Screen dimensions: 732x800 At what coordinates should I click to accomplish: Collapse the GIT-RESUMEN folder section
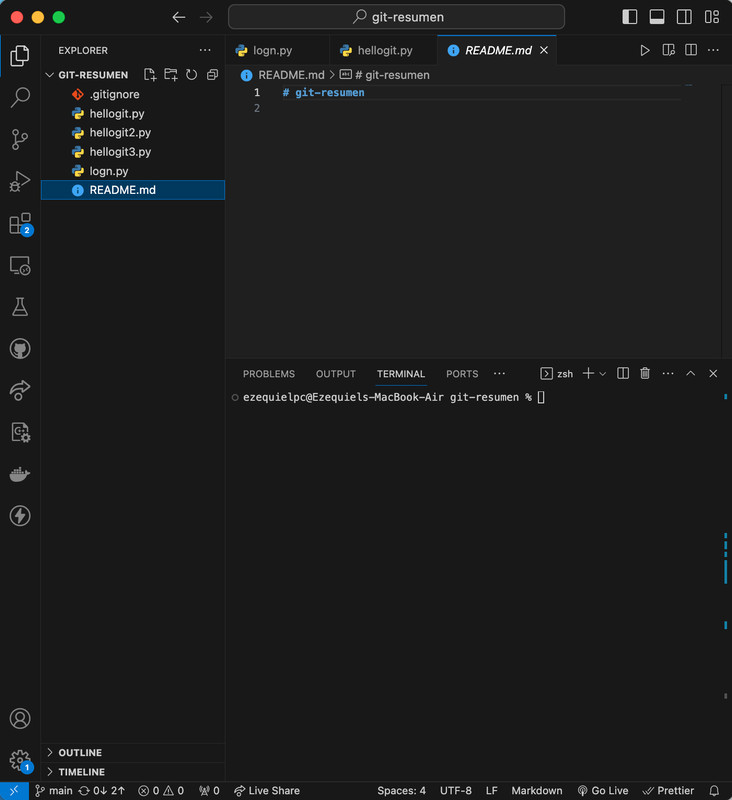pos(49,75)
